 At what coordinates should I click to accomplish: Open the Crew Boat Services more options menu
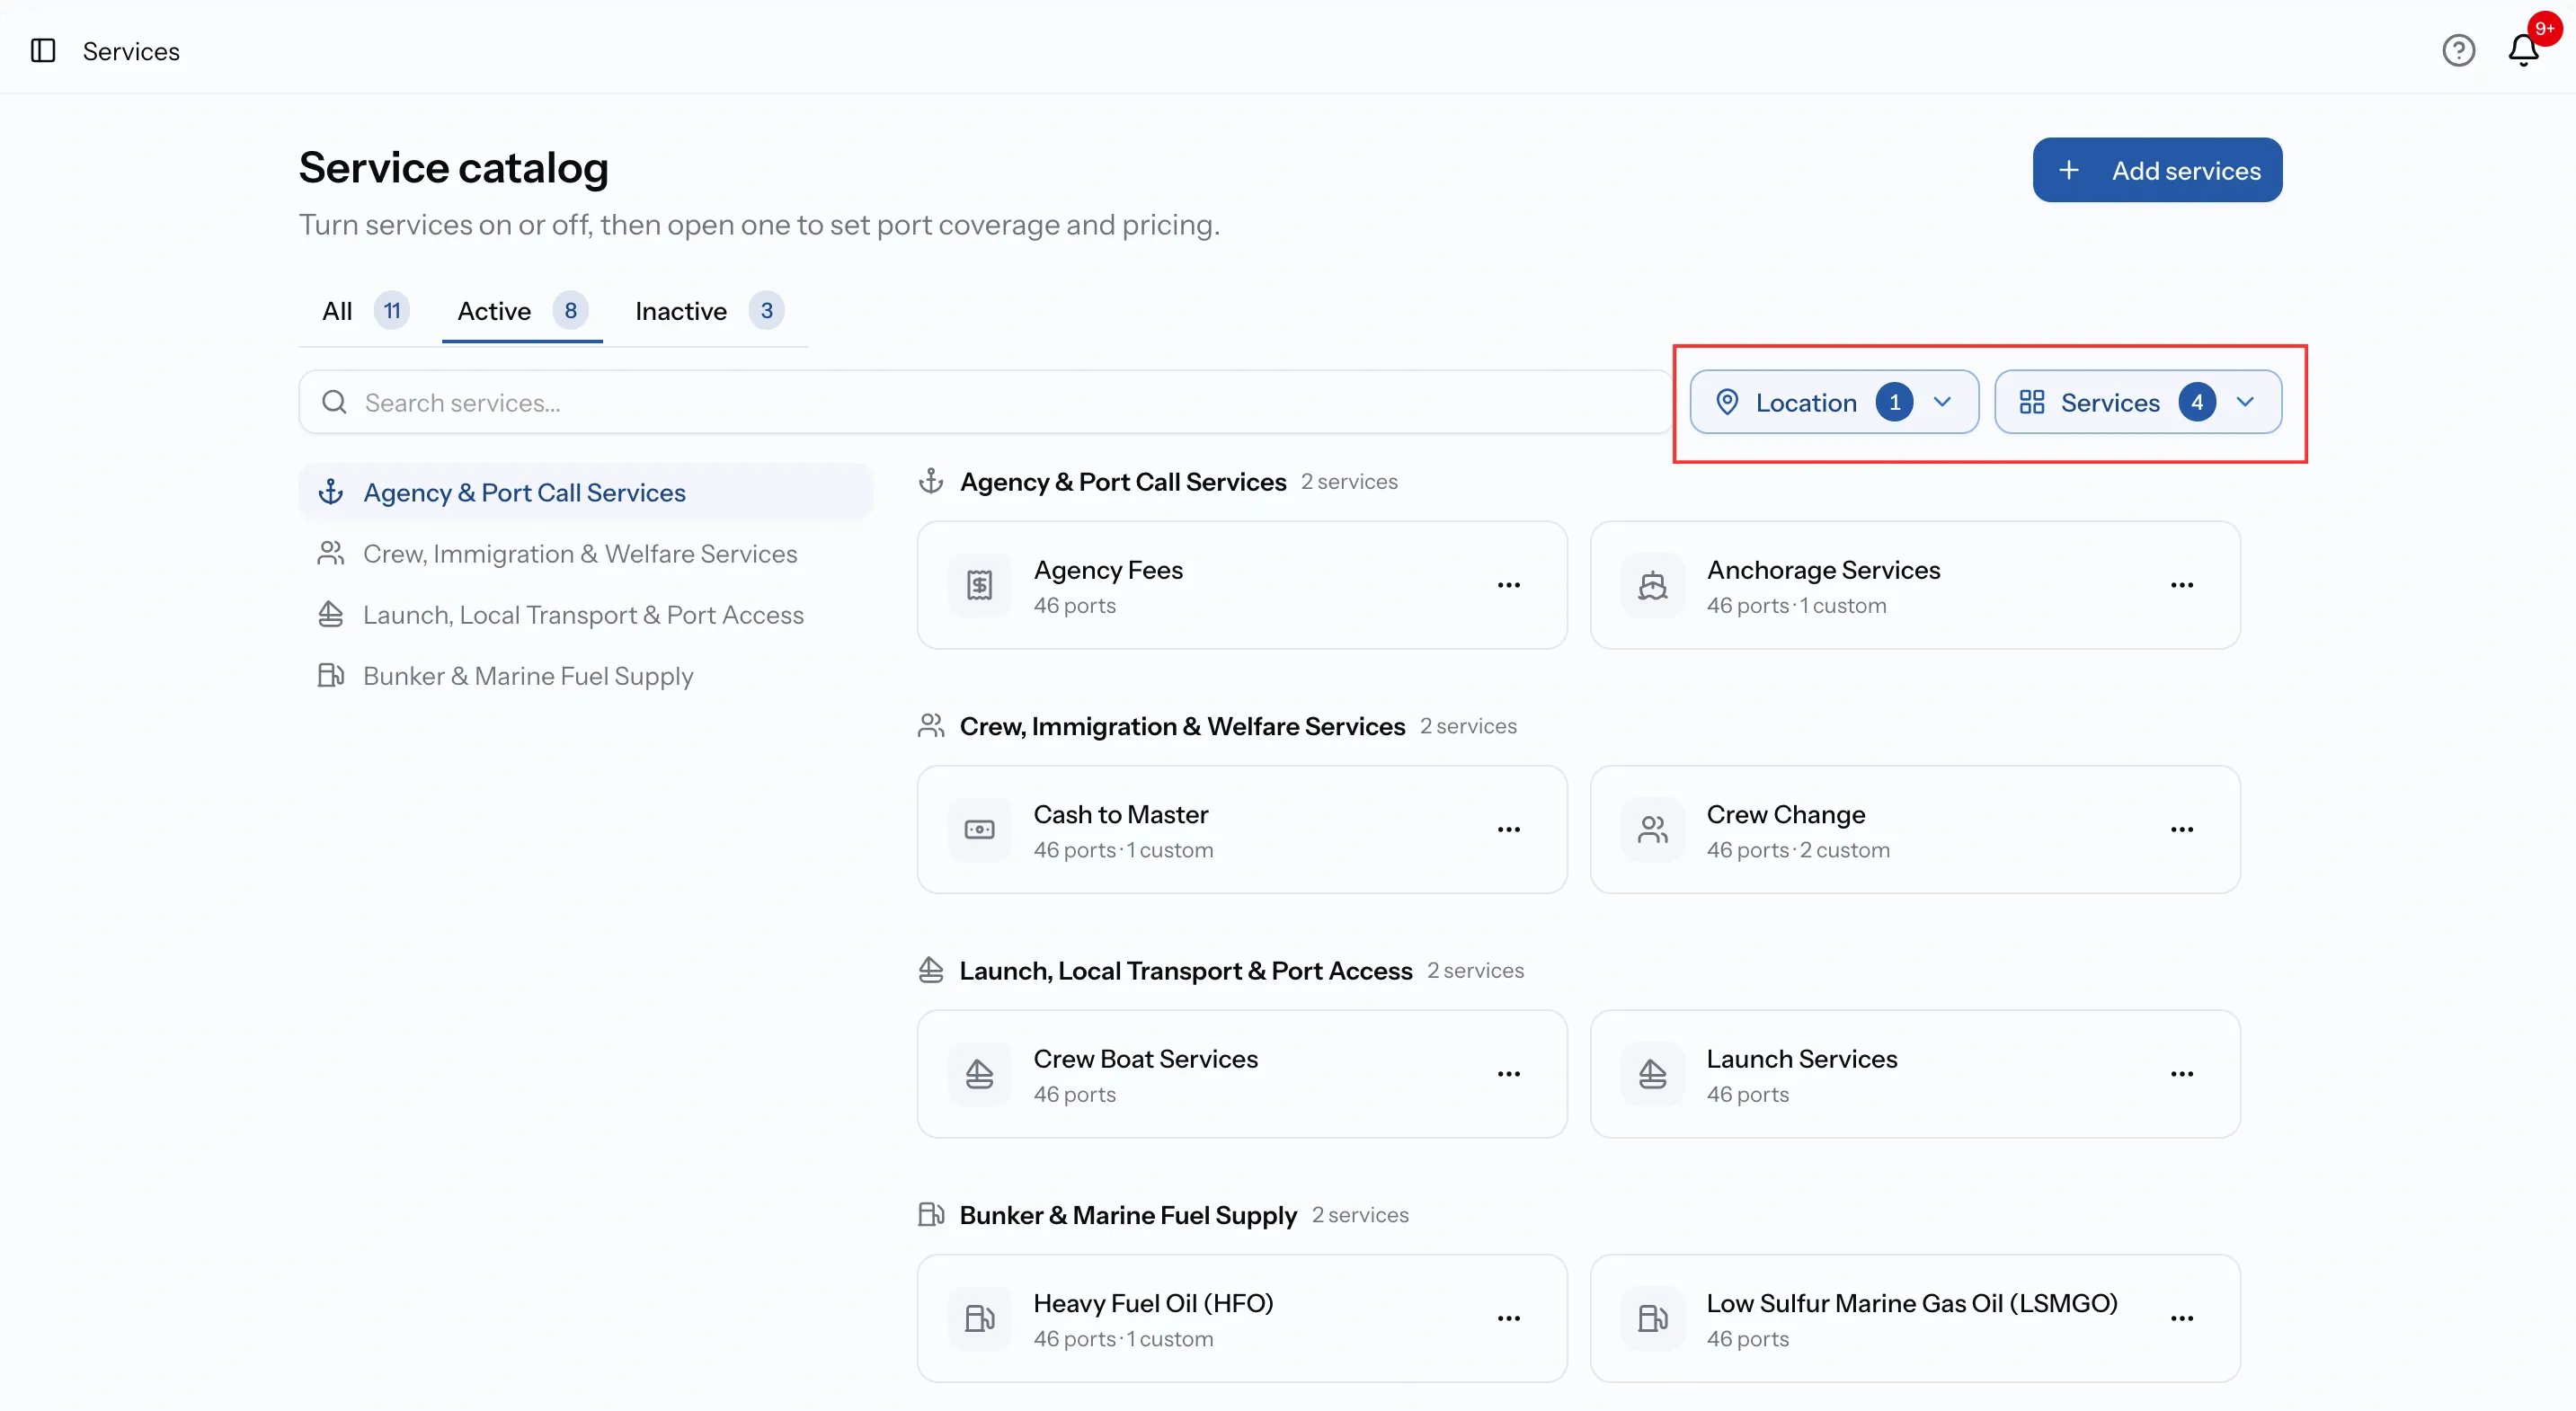coord(1508,1074)
